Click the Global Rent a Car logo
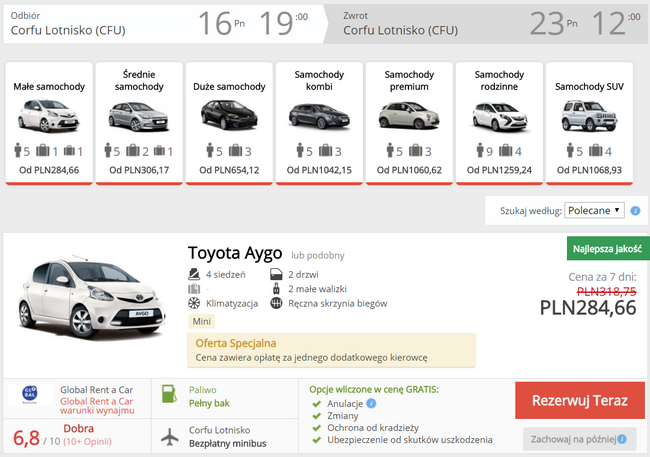This screenshot has height=457, width=650. click(30, 394)
